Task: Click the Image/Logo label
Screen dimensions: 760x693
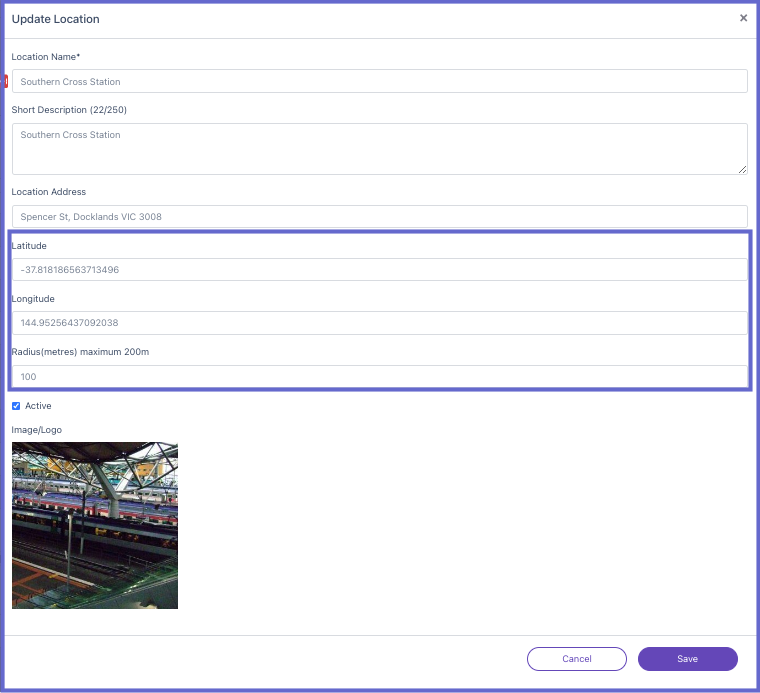Action: tap(37, 430)
